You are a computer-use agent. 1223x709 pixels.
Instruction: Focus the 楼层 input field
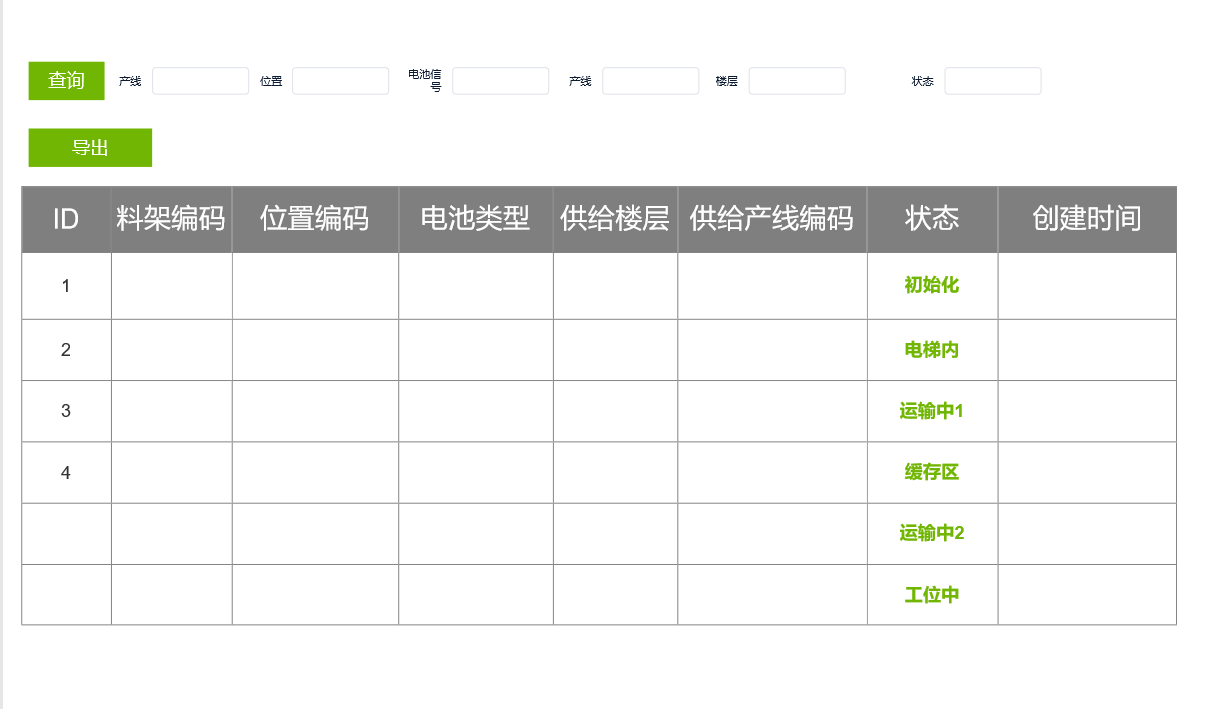tap(797, 81)
